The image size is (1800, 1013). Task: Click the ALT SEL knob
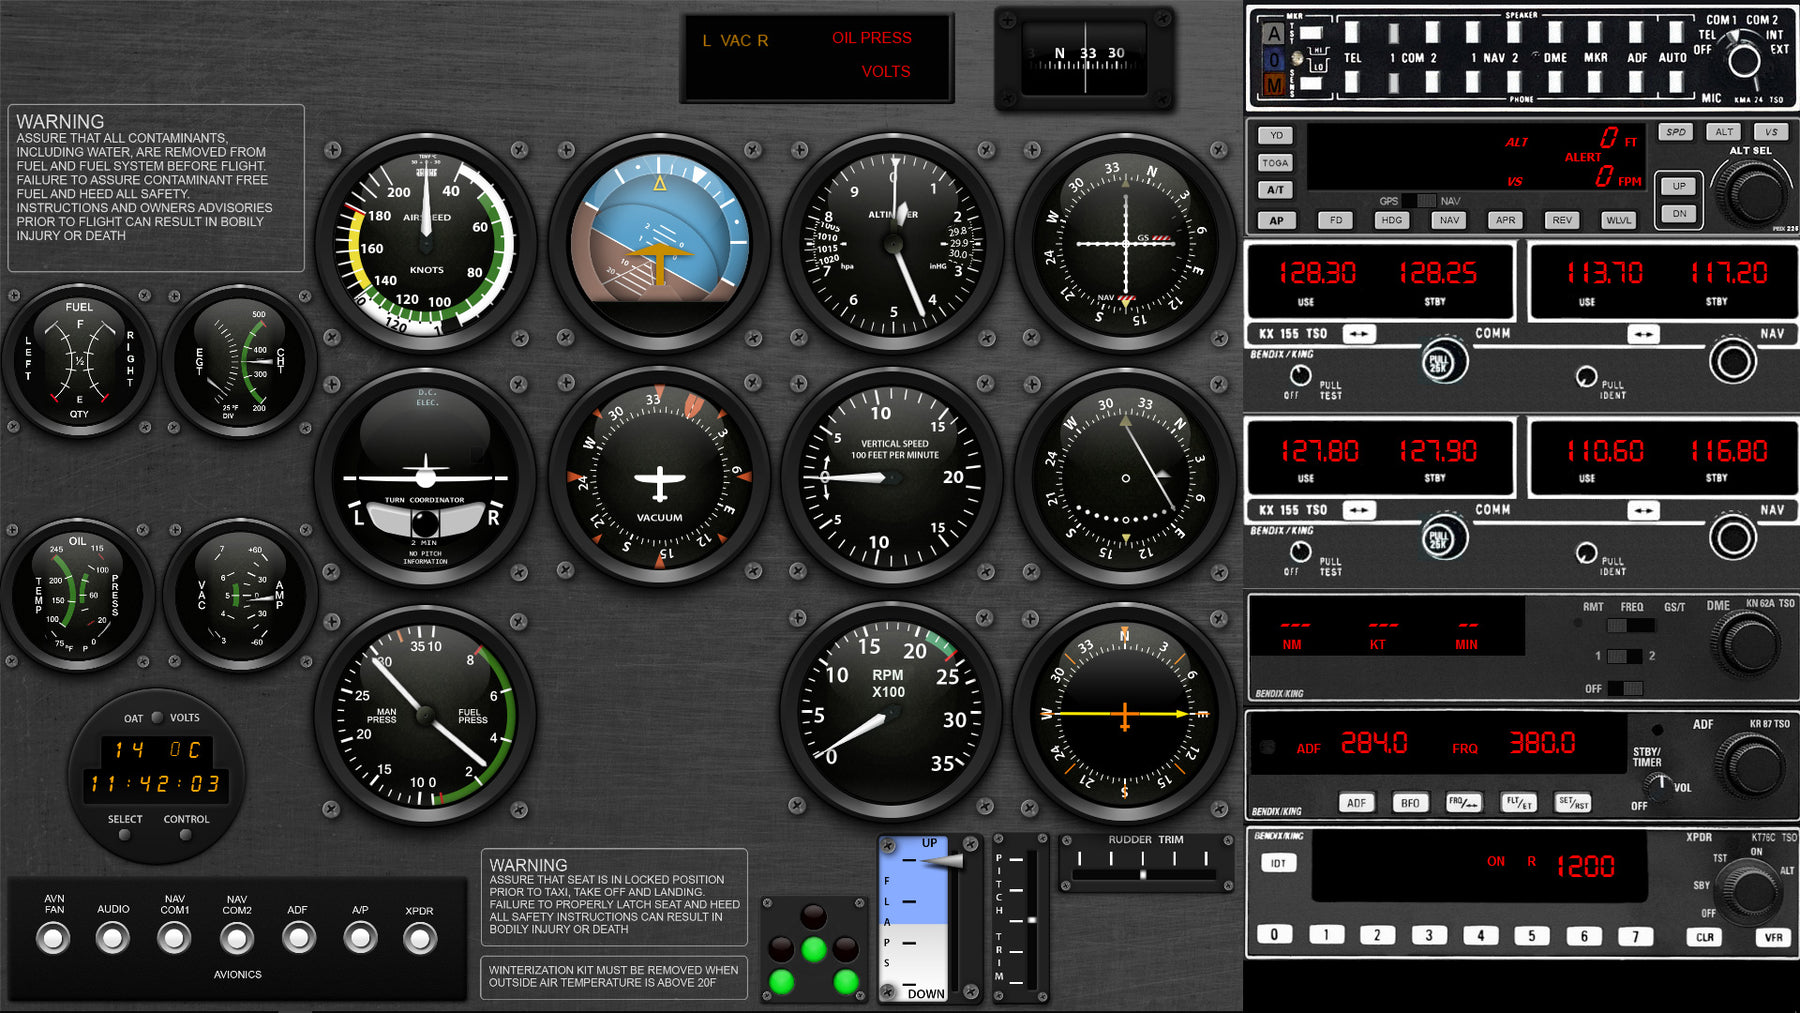(x=1751, y=195)
